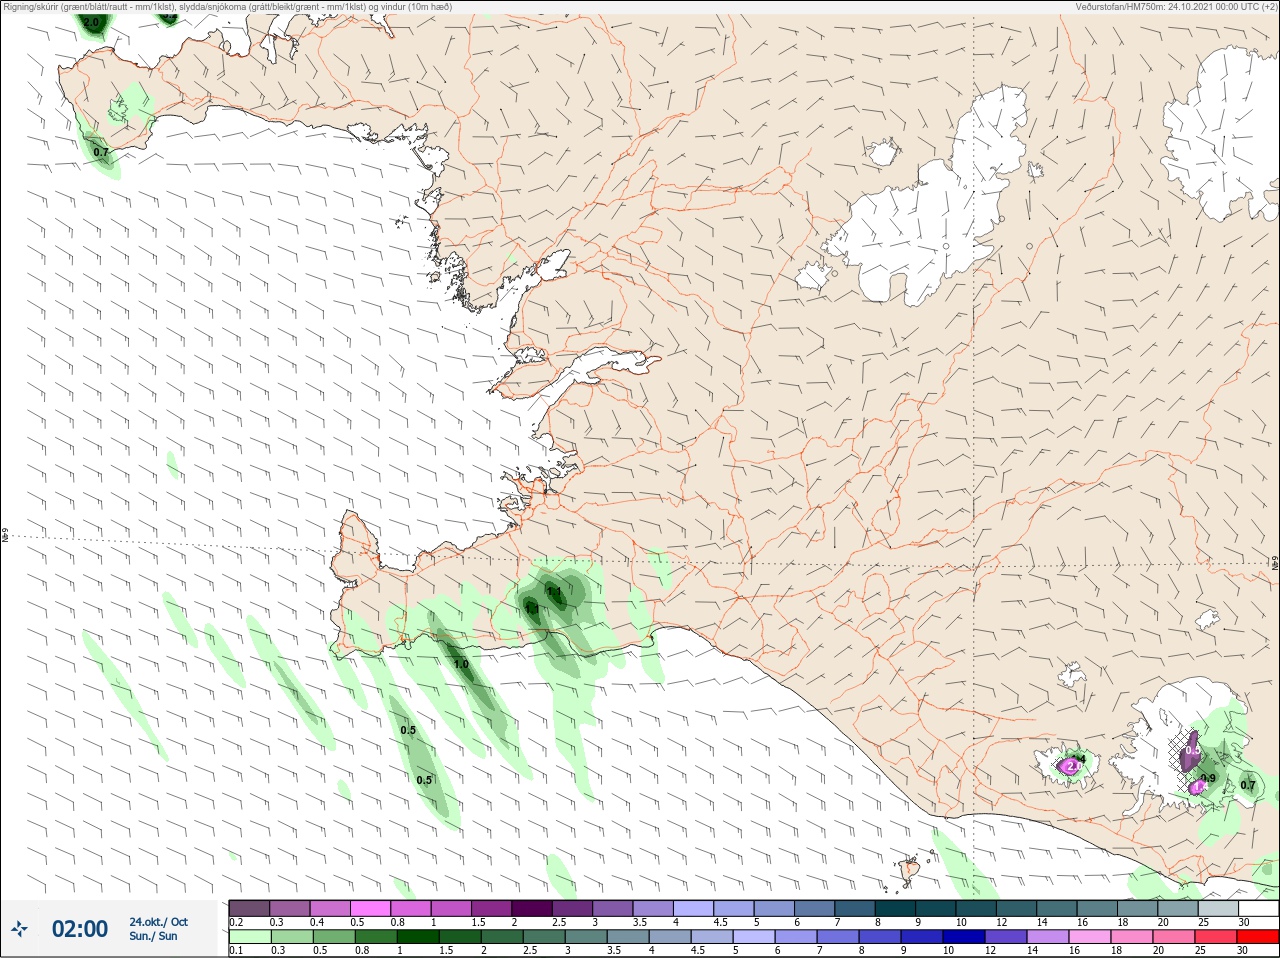
Task: Click the '0.1' value in lower legend row
Action: [236, 951]
